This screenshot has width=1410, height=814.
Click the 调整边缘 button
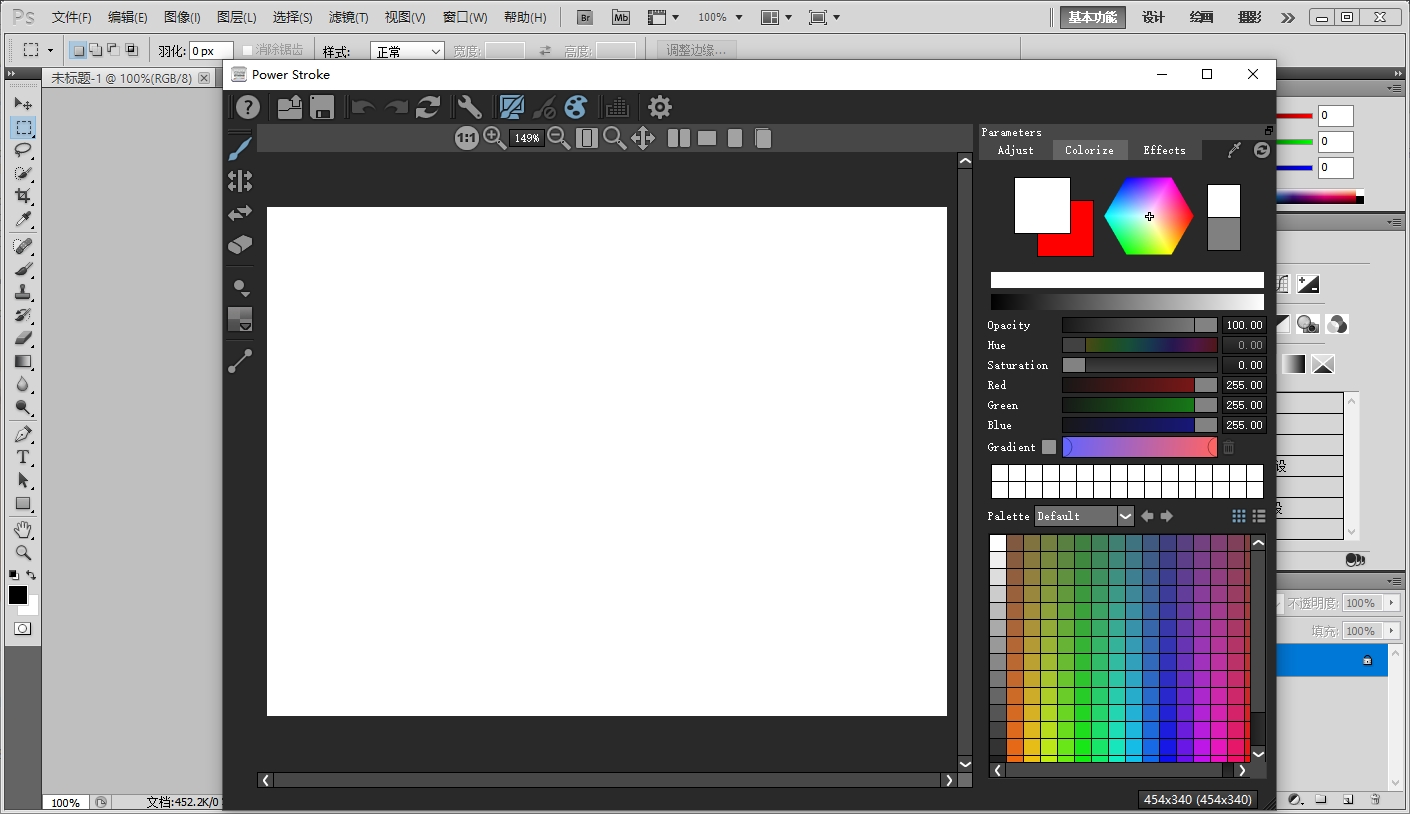(696, 50)
